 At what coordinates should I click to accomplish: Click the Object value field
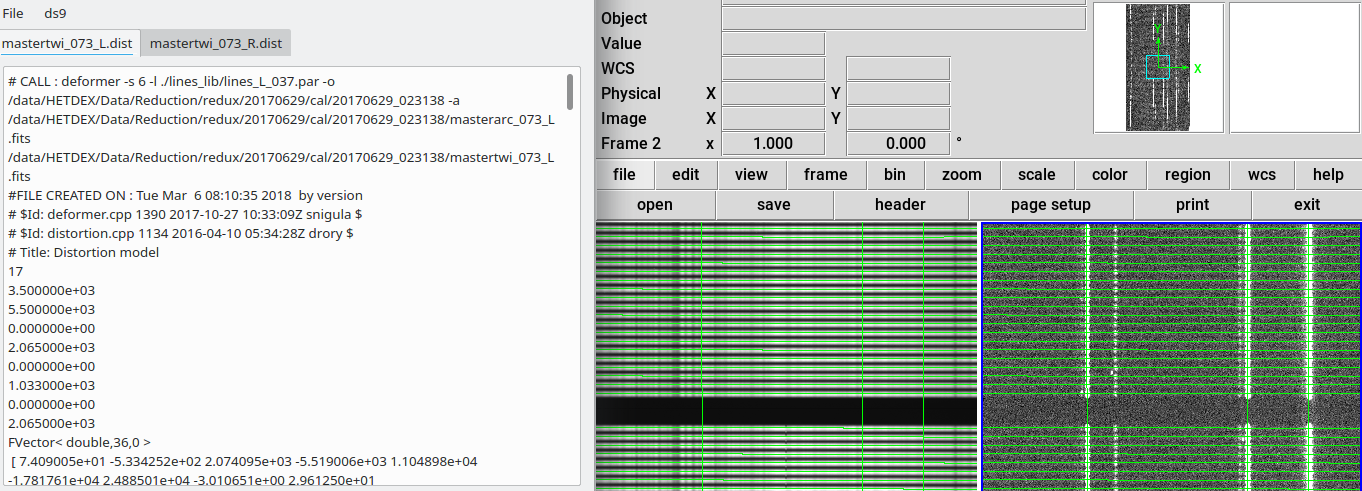903,19
